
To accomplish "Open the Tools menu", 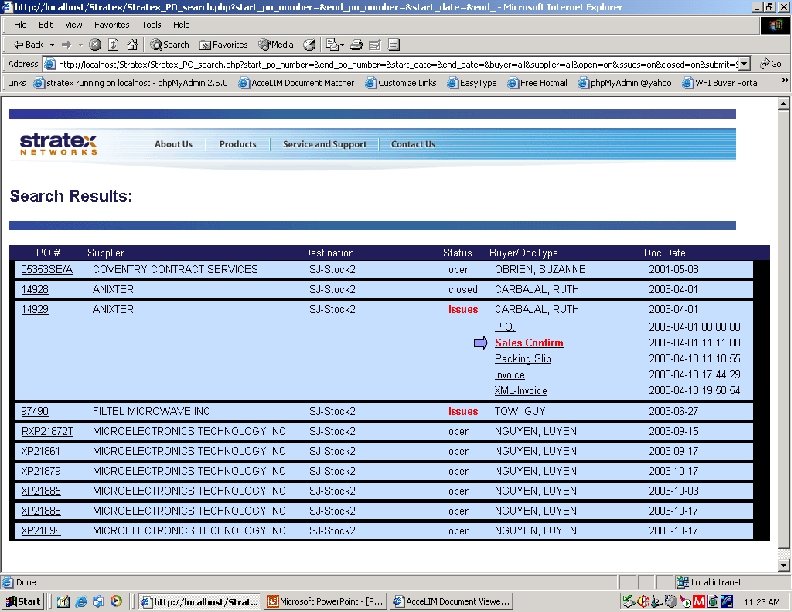I will point(152,25).
